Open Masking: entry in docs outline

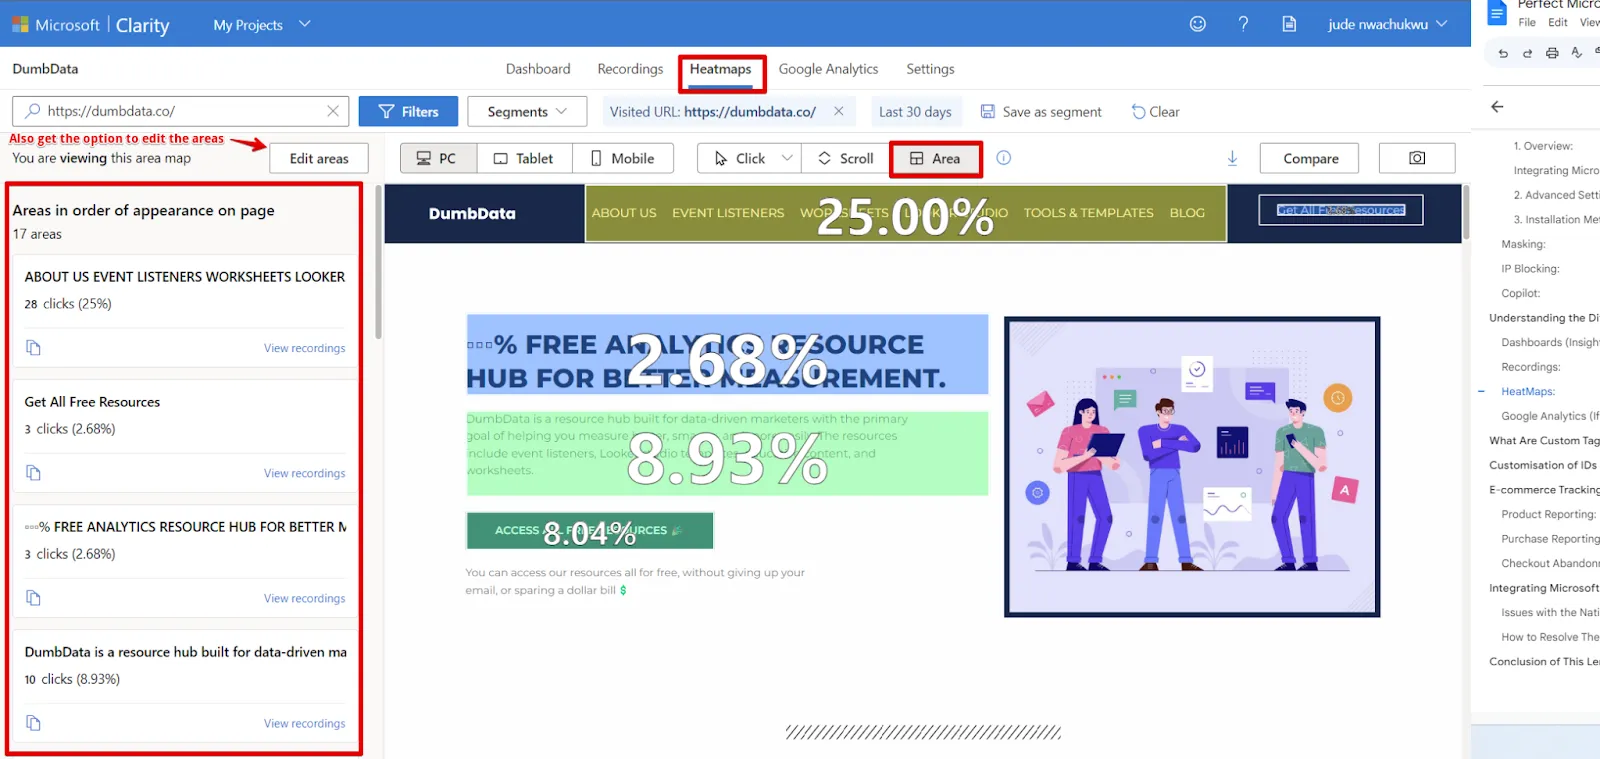pos(1523,244)
